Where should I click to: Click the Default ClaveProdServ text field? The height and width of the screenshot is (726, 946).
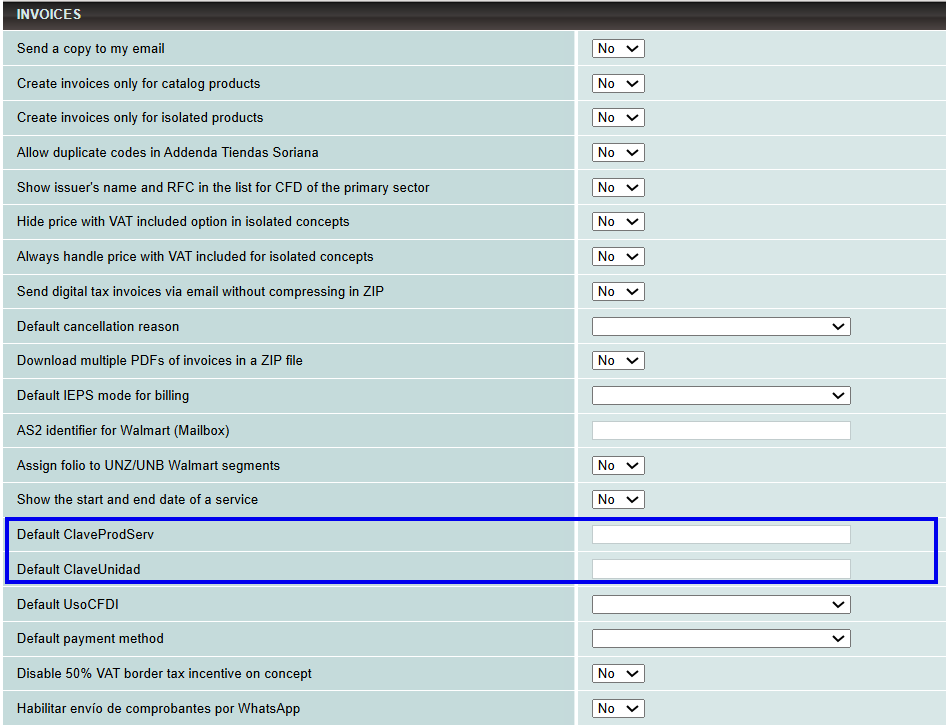pyautogui.click(x=721, y=535)
